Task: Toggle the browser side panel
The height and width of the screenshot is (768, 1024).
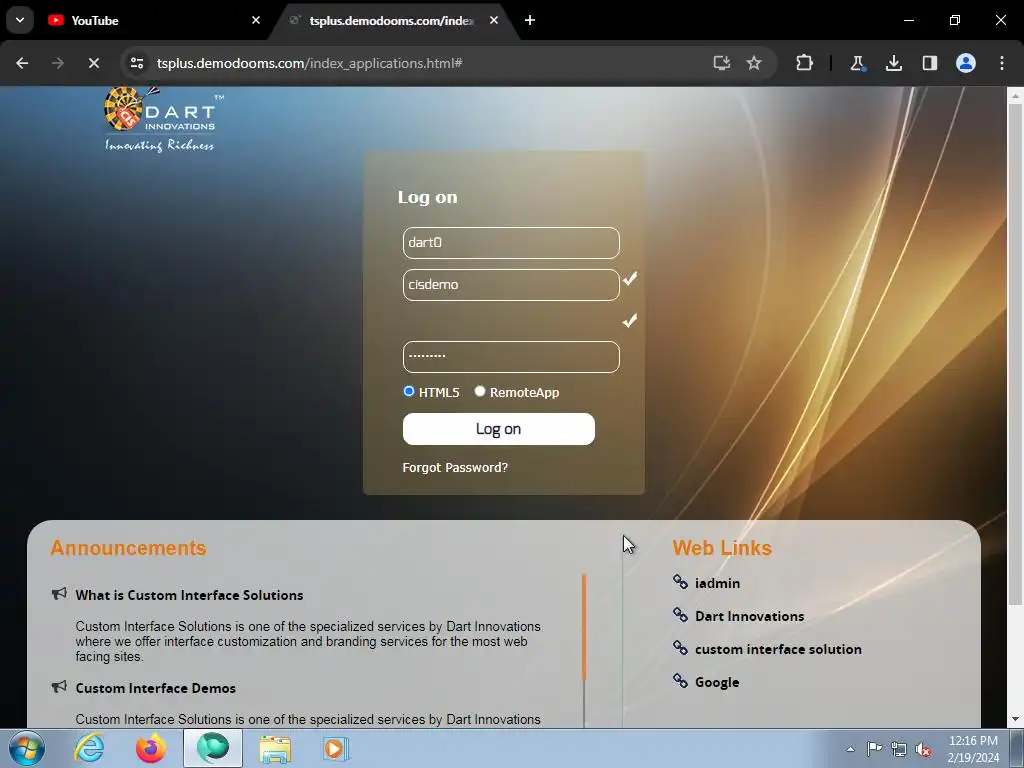Action: click(930, 63)
